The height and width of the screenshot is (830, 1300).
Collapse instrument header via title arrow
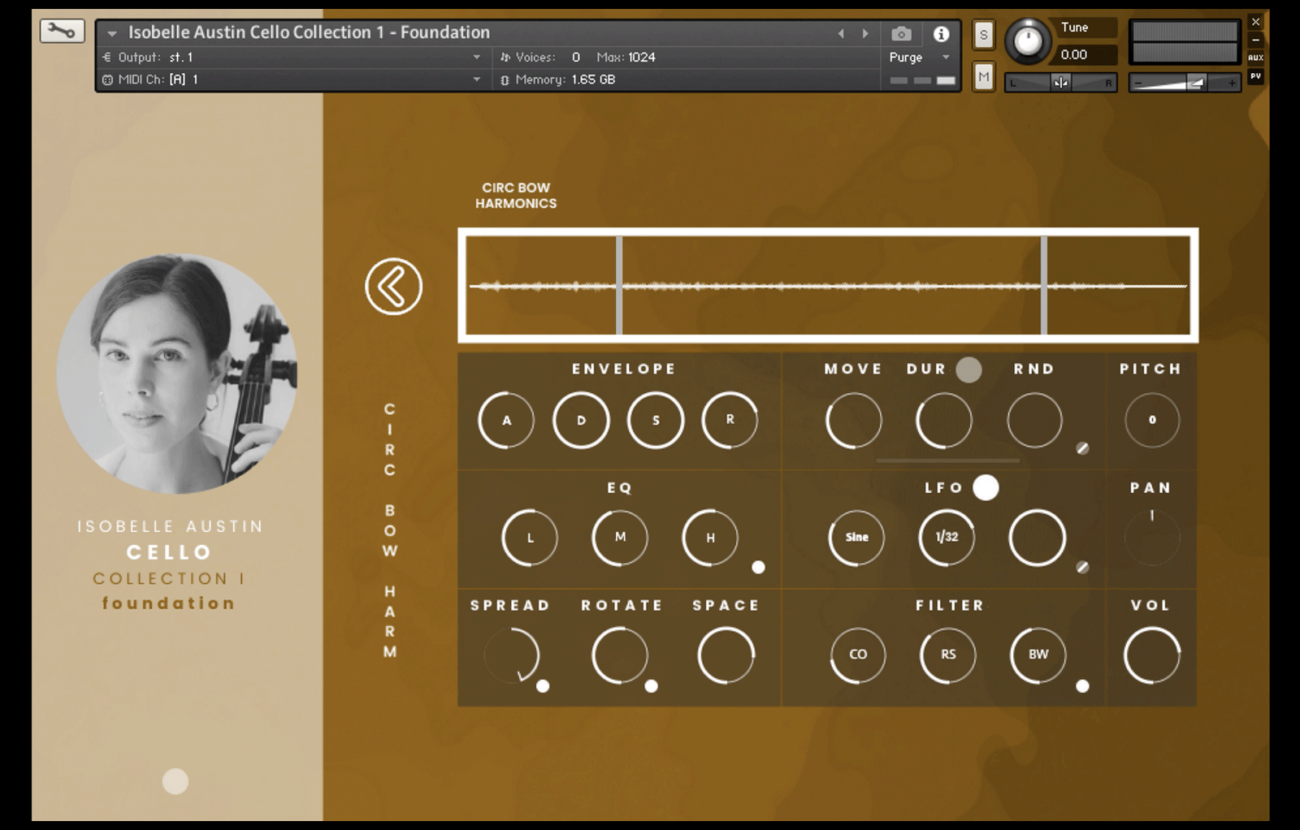tap(112, 34)
